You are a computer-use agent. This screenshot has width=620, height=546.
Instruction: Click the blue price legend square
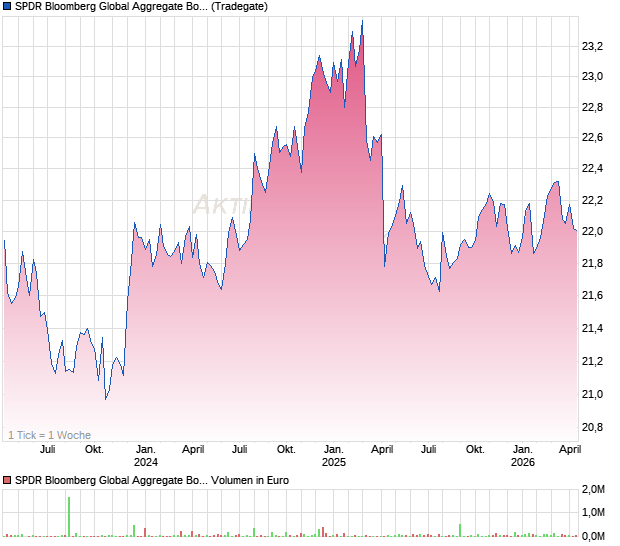tap(7, 6)
